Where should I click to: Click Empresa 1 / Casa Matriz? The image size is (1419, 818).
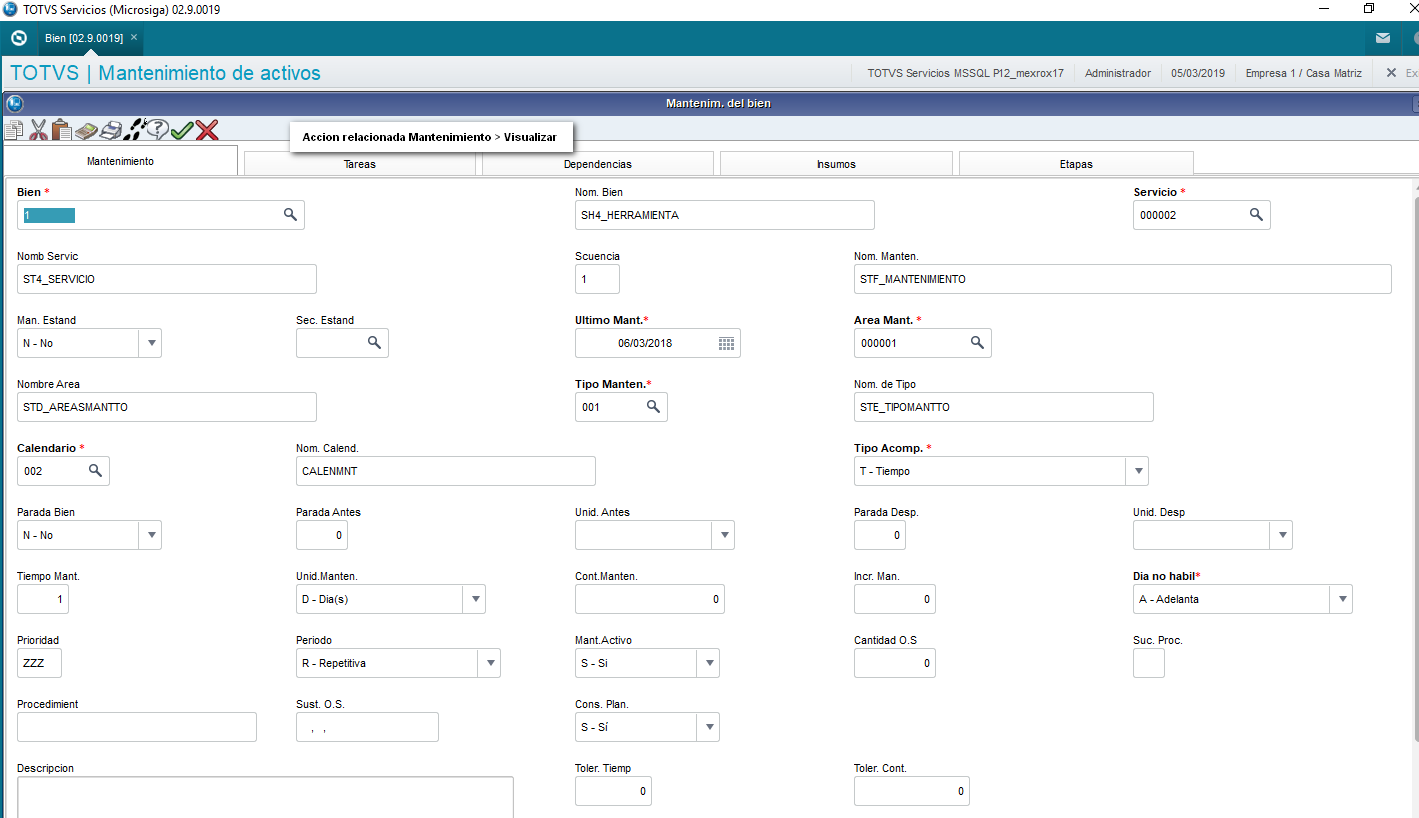pos(1304,73)
